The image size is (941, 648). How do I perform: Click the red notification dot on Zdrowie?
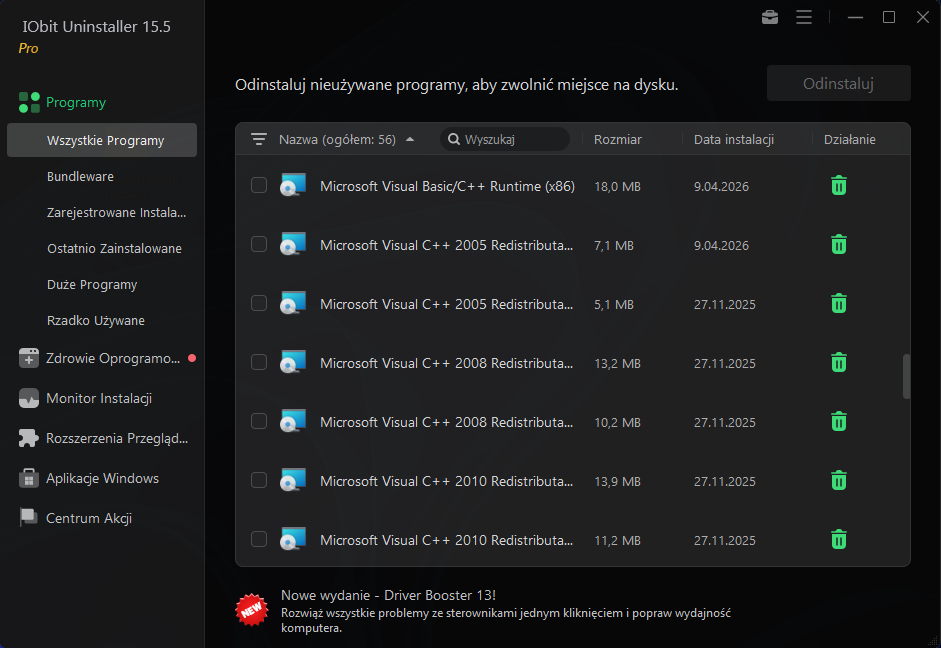point(192,358)
